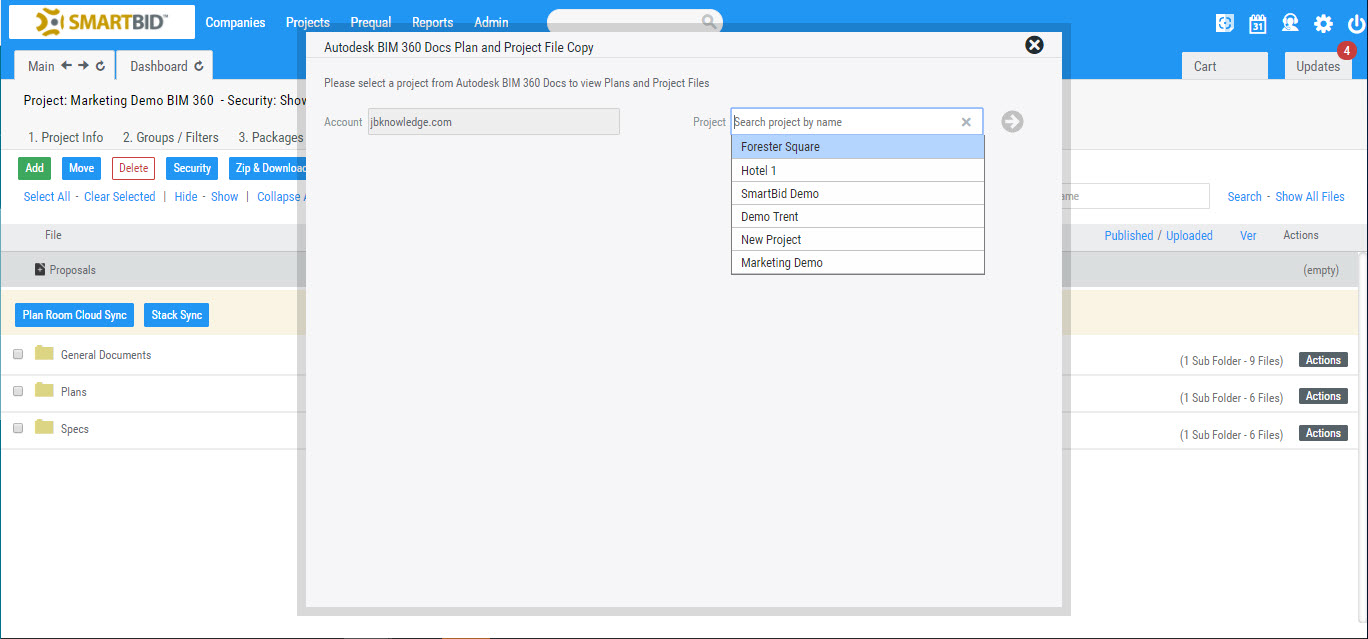Open the Reports menu
Image resolution: width=1368 pixels, height=639 pixels.
tap(432, 21)
